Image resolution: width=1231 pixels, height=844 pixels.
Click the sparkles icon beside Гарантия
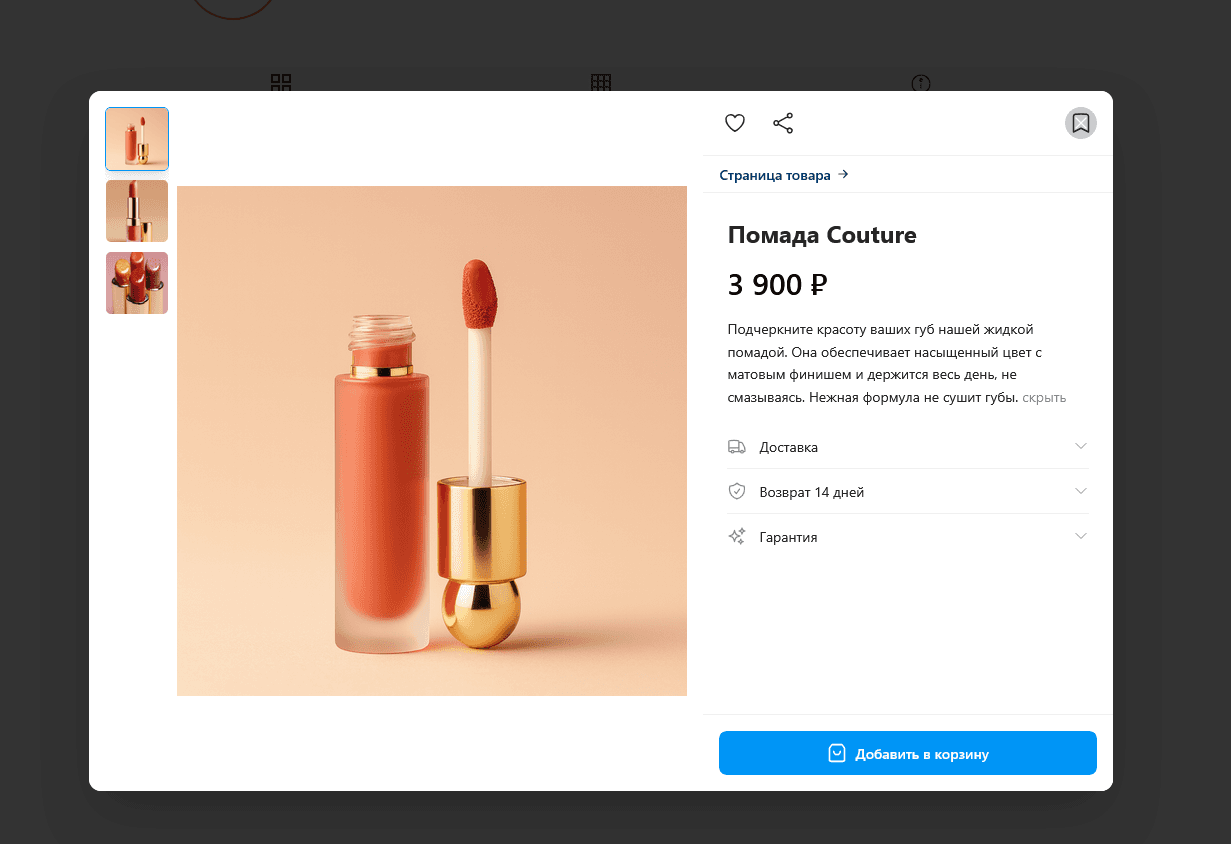737,536
